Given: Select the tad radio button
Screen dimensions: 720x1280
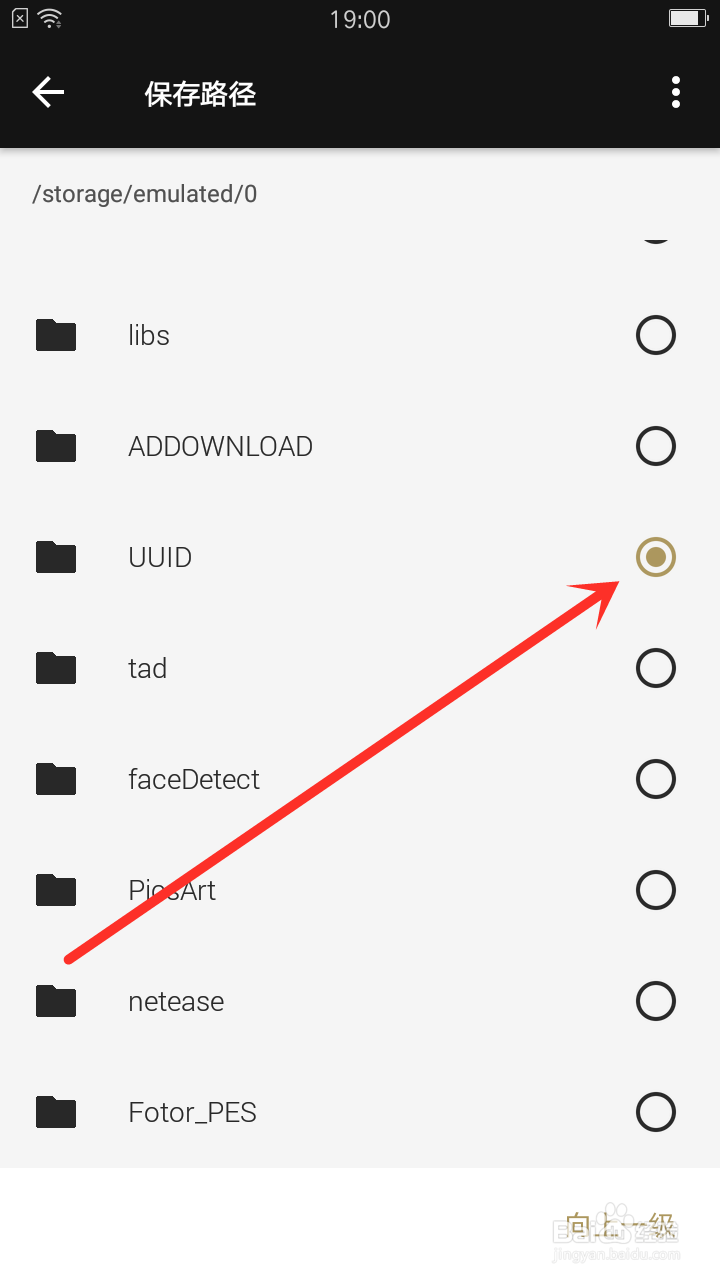Looking at the screenshot, I should [x=656, y=668].
